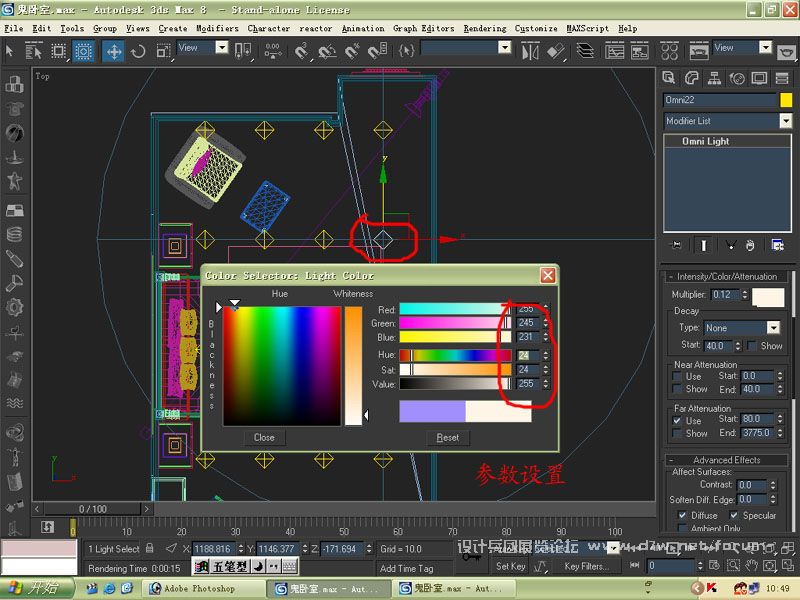
Task: Open the Material Editor
Action: point(669,51)
